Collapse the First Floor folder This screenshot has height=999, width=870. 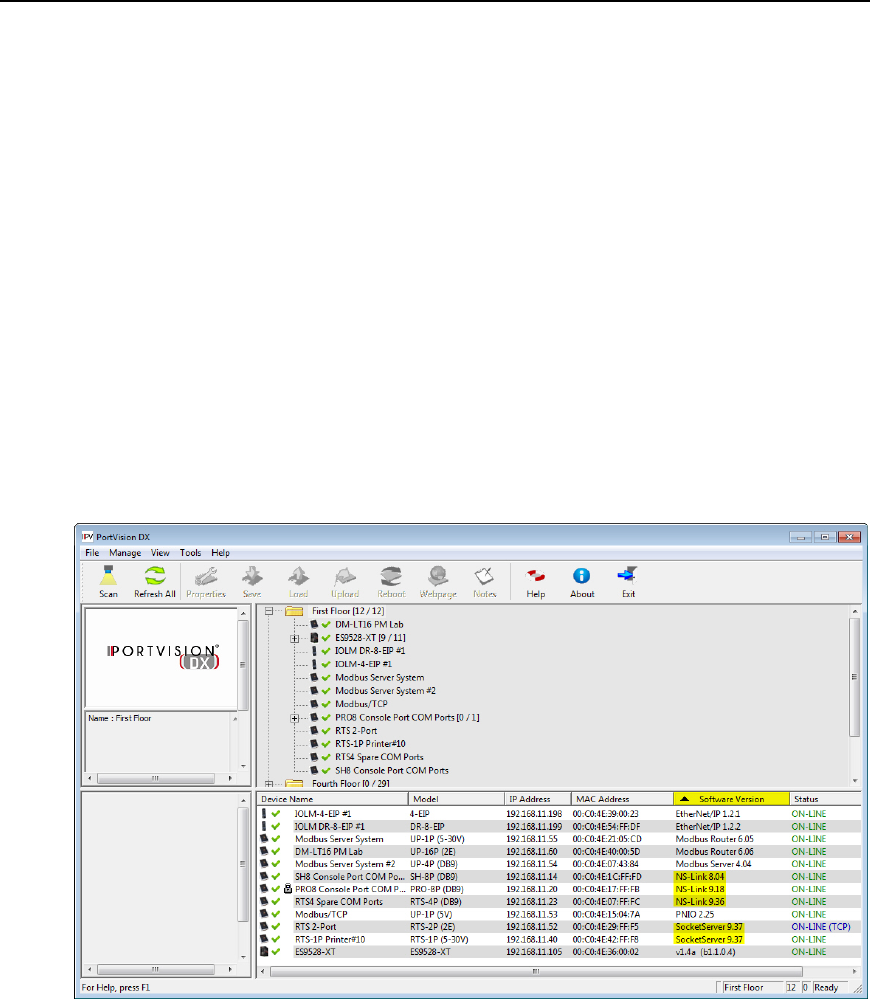(x=269, y=611)
